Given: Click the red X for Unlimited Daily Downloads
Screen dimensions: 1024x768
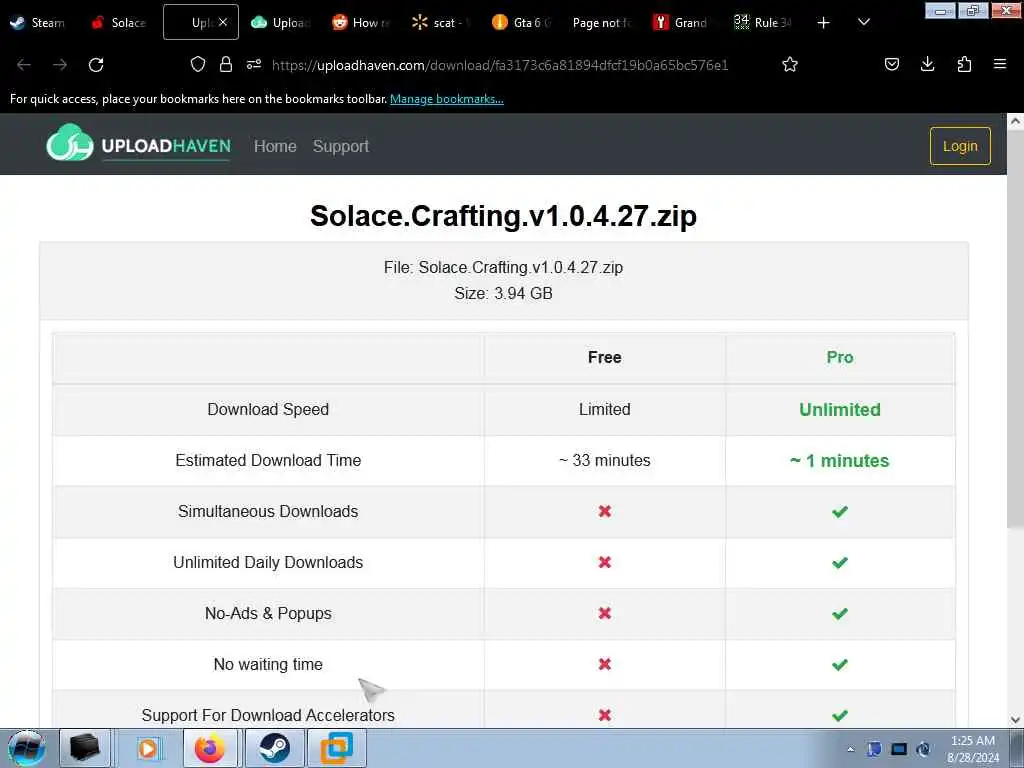Looking at the screenshot, I should 605,562.
